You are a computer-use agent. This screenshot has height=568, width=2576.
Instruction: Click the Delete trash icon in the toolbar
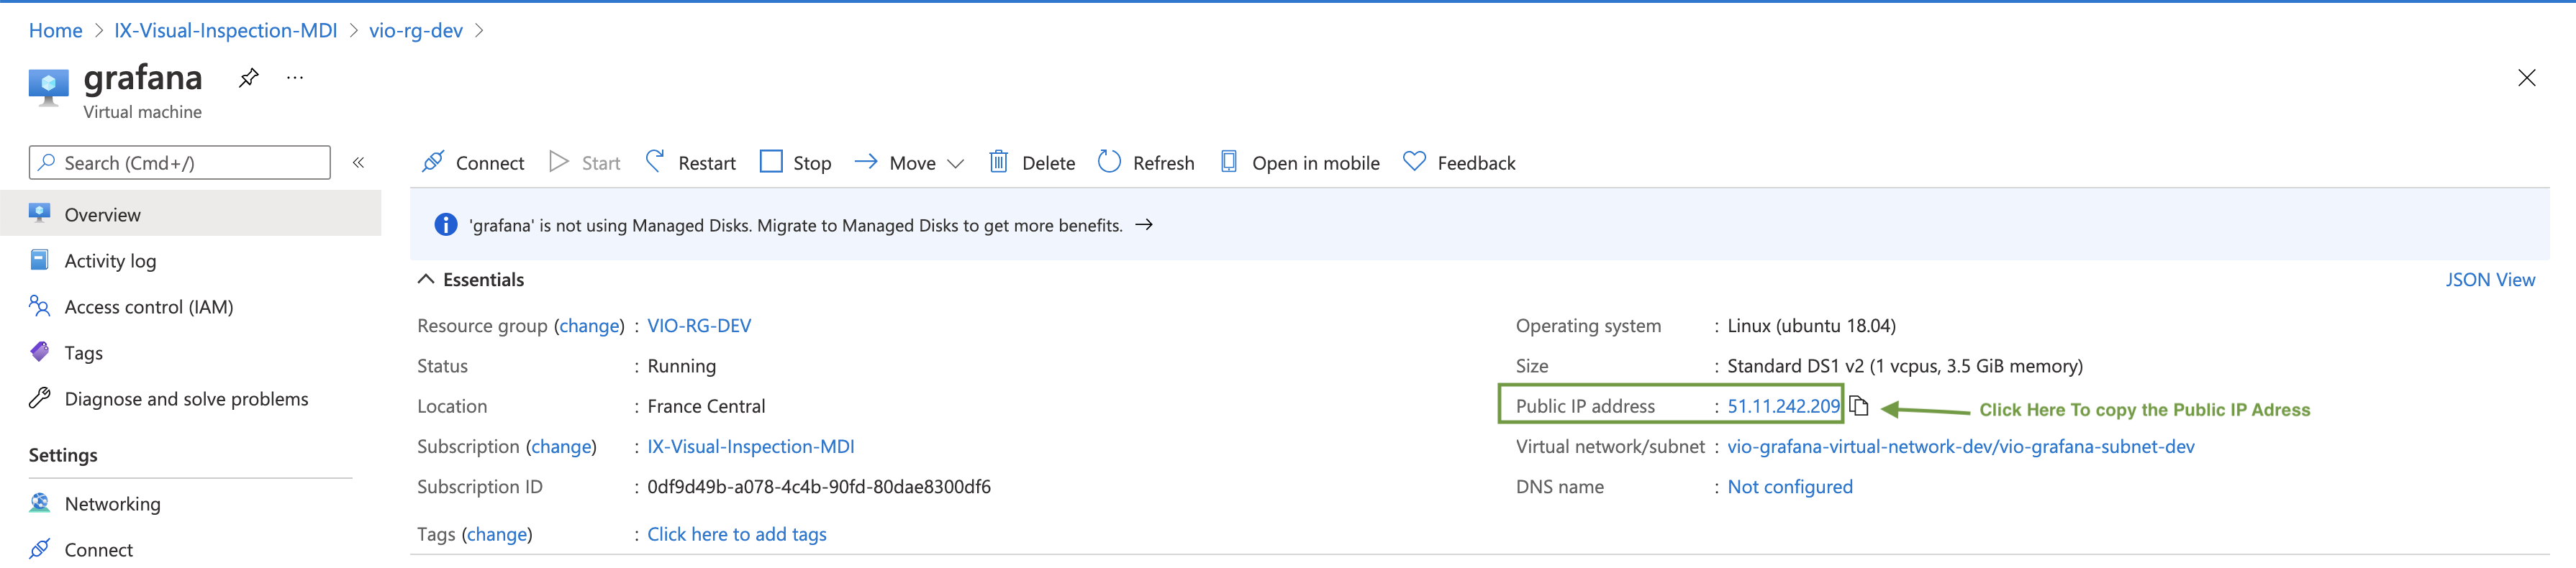998,161
